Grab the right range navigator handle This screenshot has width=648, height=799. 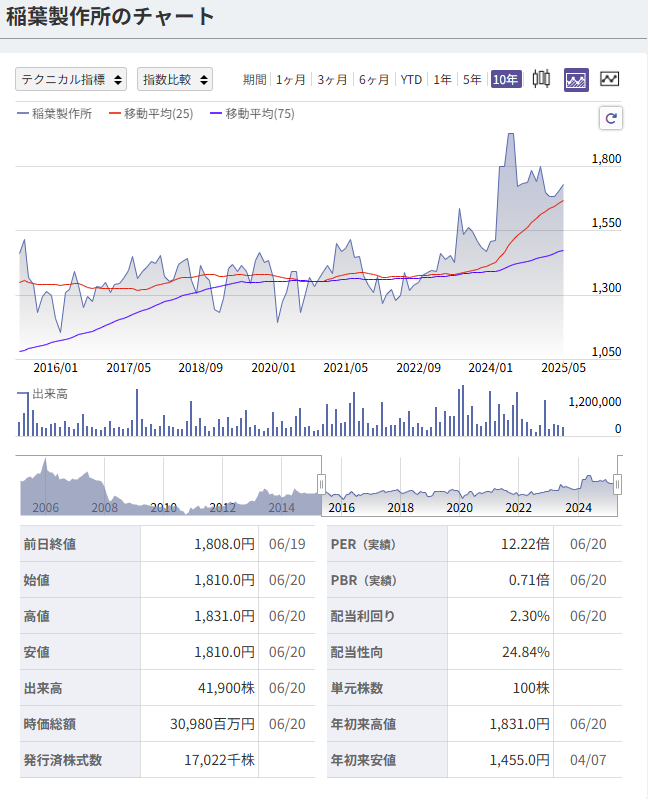617,484
